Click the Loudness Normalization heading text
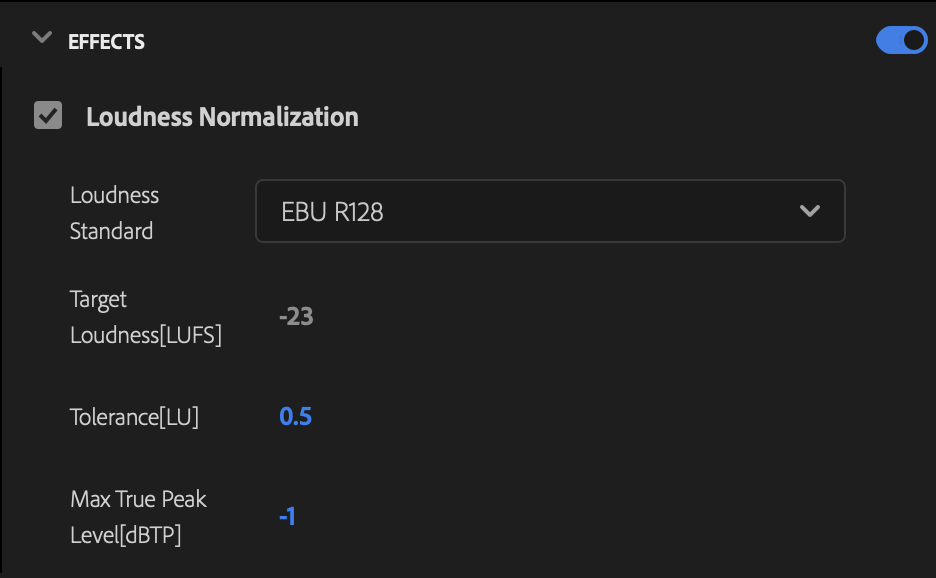 222,116
